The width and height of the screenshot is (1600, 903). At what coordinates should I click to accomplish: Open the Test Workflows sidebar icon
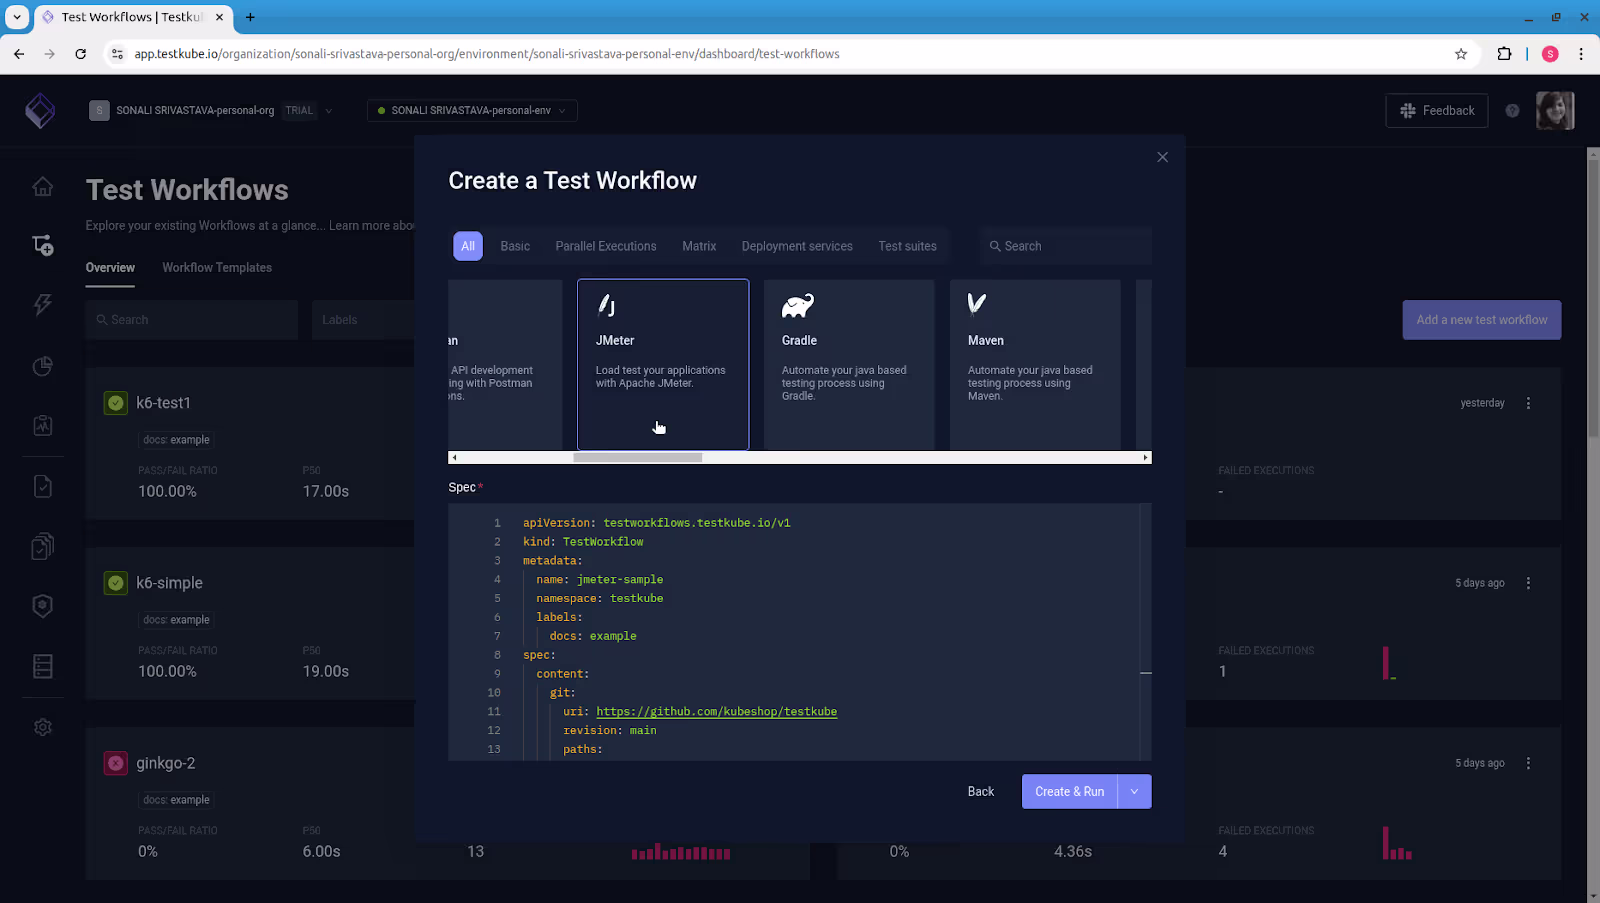(x=43, y=245)
